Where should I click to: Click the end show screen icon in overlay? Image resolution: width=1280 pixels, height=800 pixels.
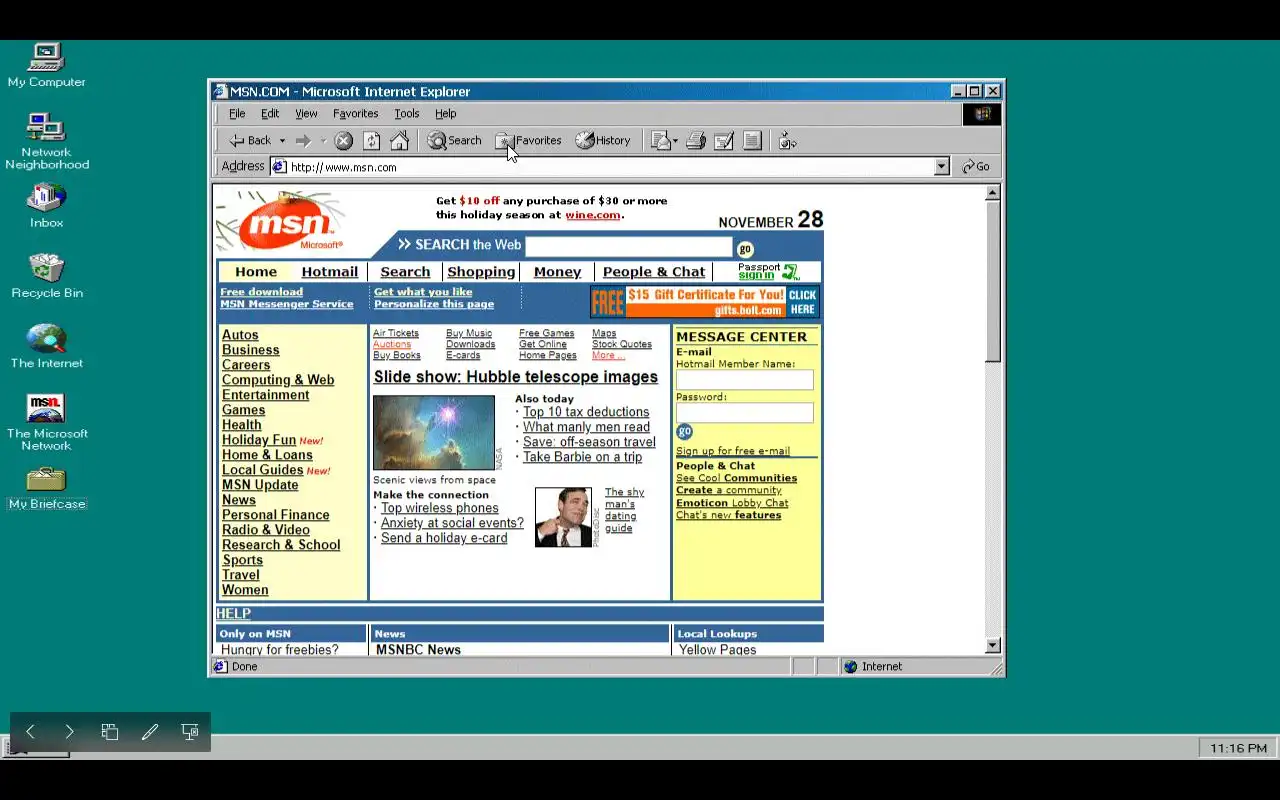click(x=190, y=732)
